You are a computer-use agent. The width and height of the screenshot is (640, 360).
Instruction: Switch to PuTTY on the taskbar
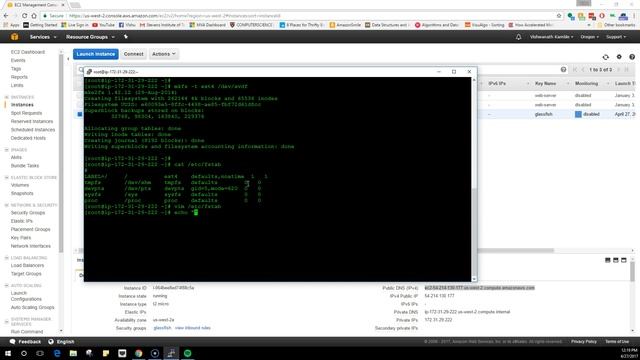171,353
